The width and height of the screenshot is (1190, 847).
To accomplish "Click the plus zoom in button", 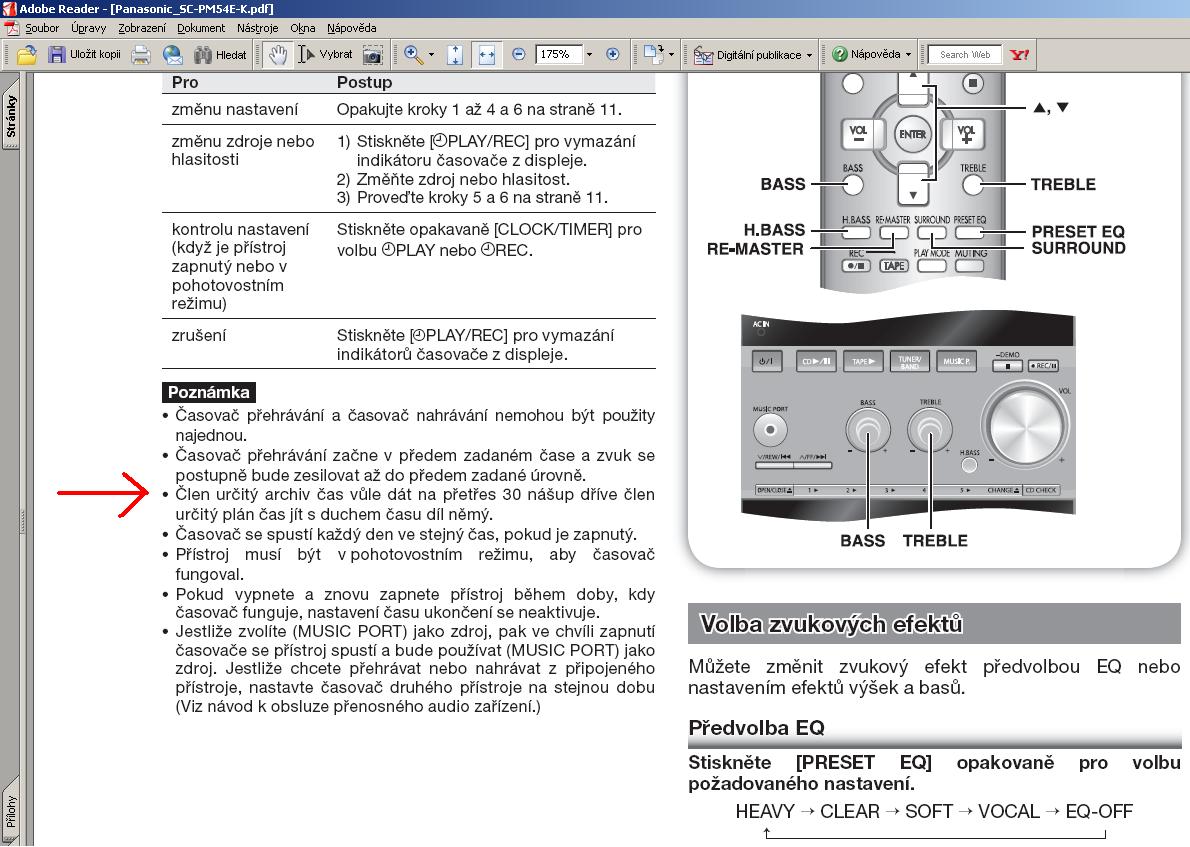I will (x=612, y=55).
